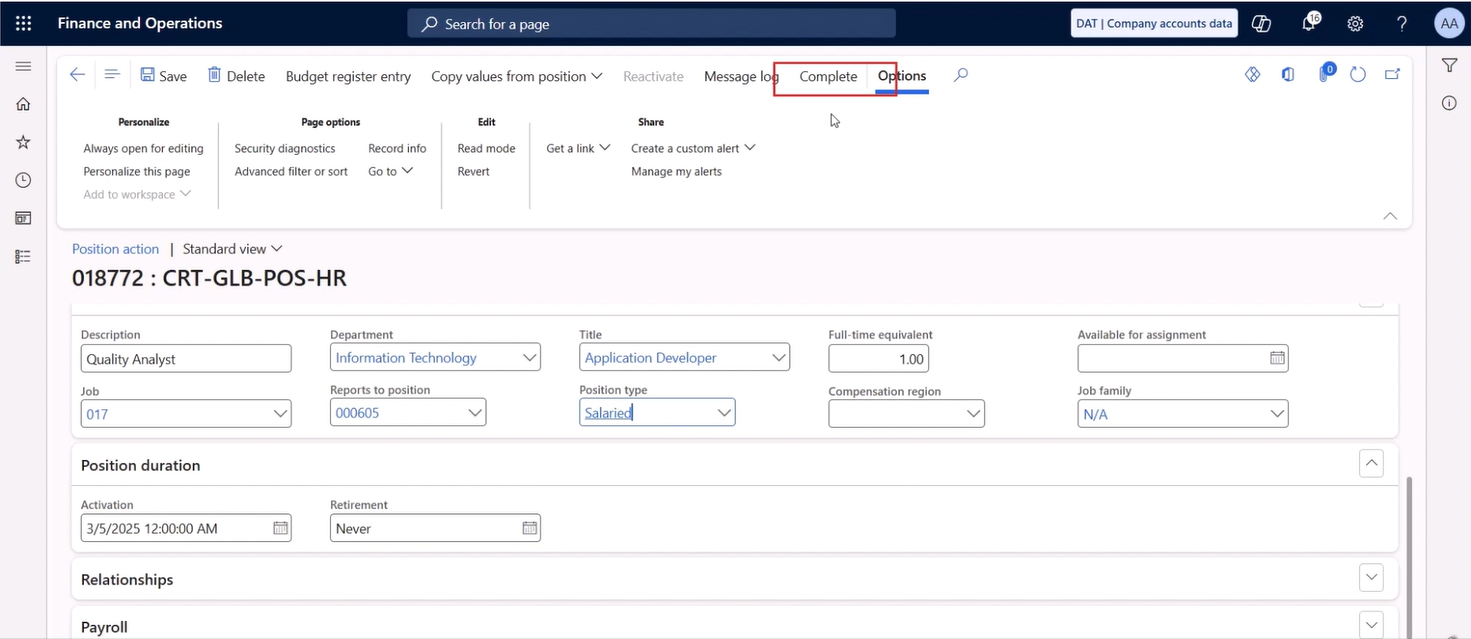Screen dimensions: 1471x639
Task: Open Manage my alerts
Action: (x=676, y=171)
